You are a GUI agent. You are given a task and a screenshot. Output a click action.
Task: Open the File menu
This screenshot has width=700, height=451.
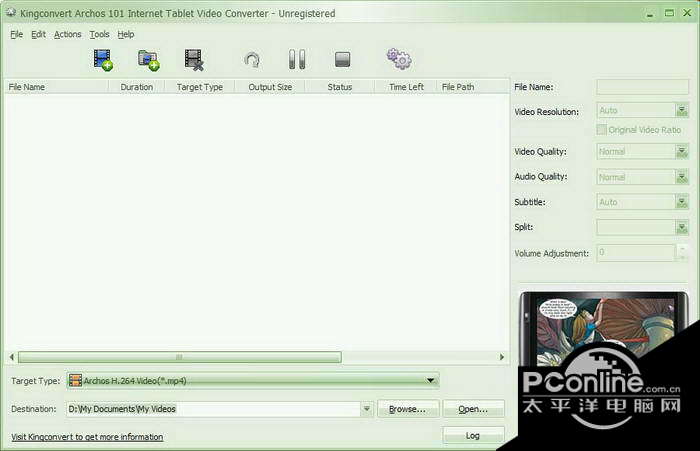click(x=17, y=34)
